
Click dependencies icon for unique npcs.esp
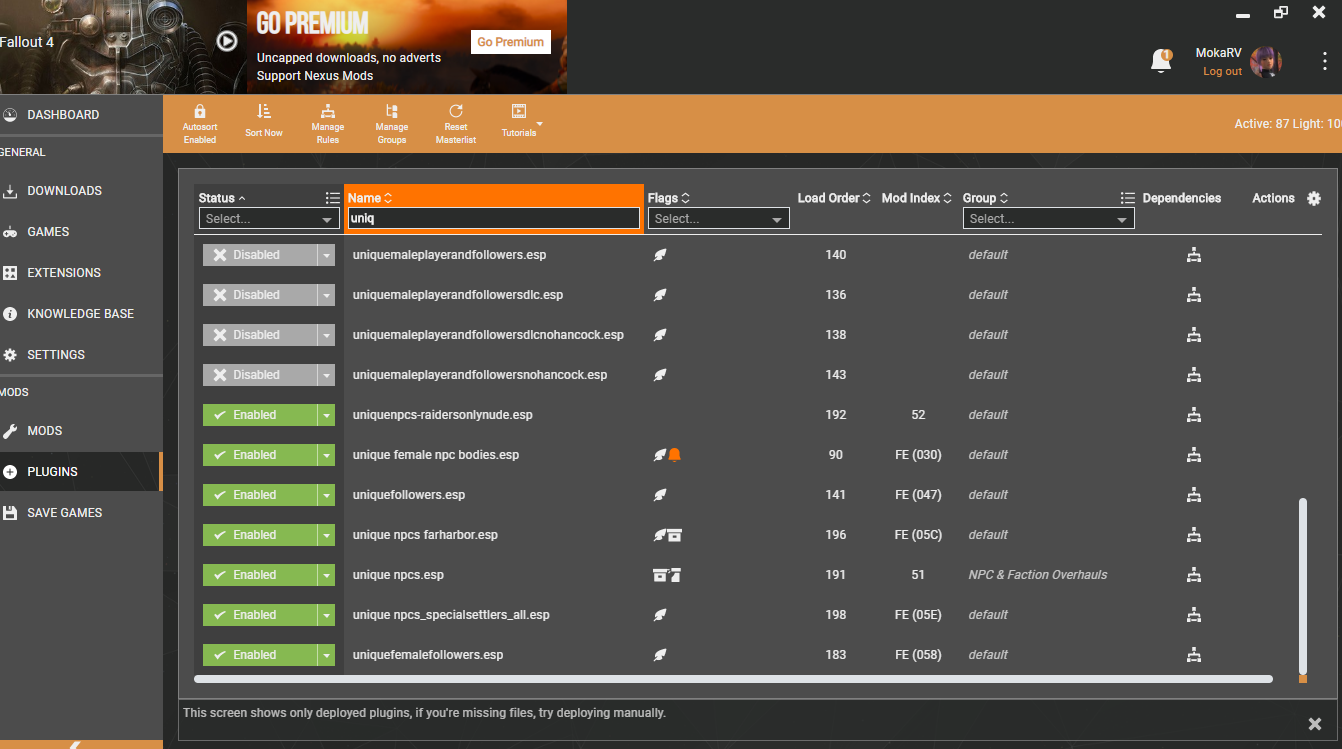tap(1193, 575)
